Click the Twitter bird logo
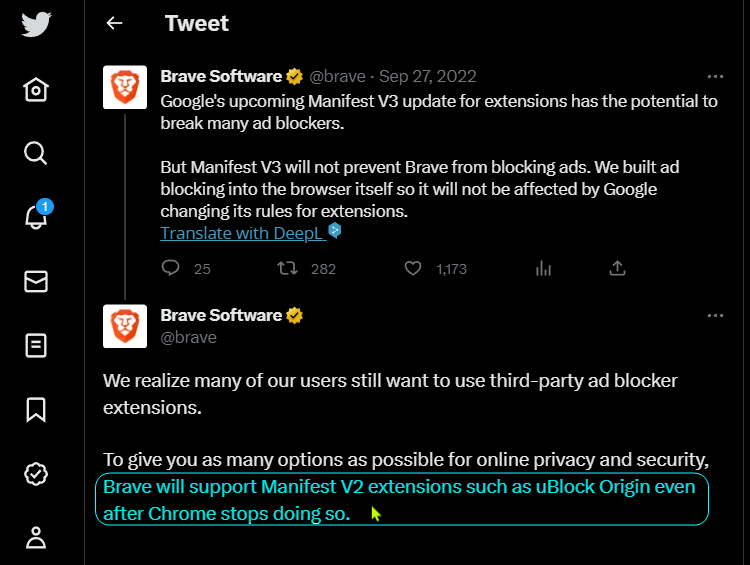The image size is (750, 565). click(36, 24)
